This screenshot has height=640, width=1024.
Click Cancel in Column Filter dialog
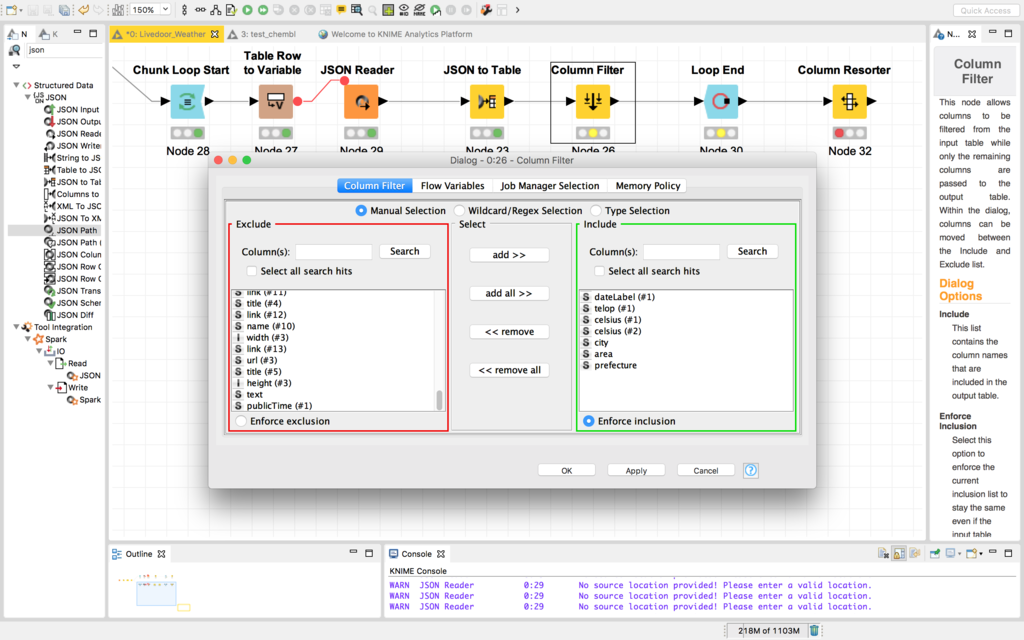tap(705, 470)
